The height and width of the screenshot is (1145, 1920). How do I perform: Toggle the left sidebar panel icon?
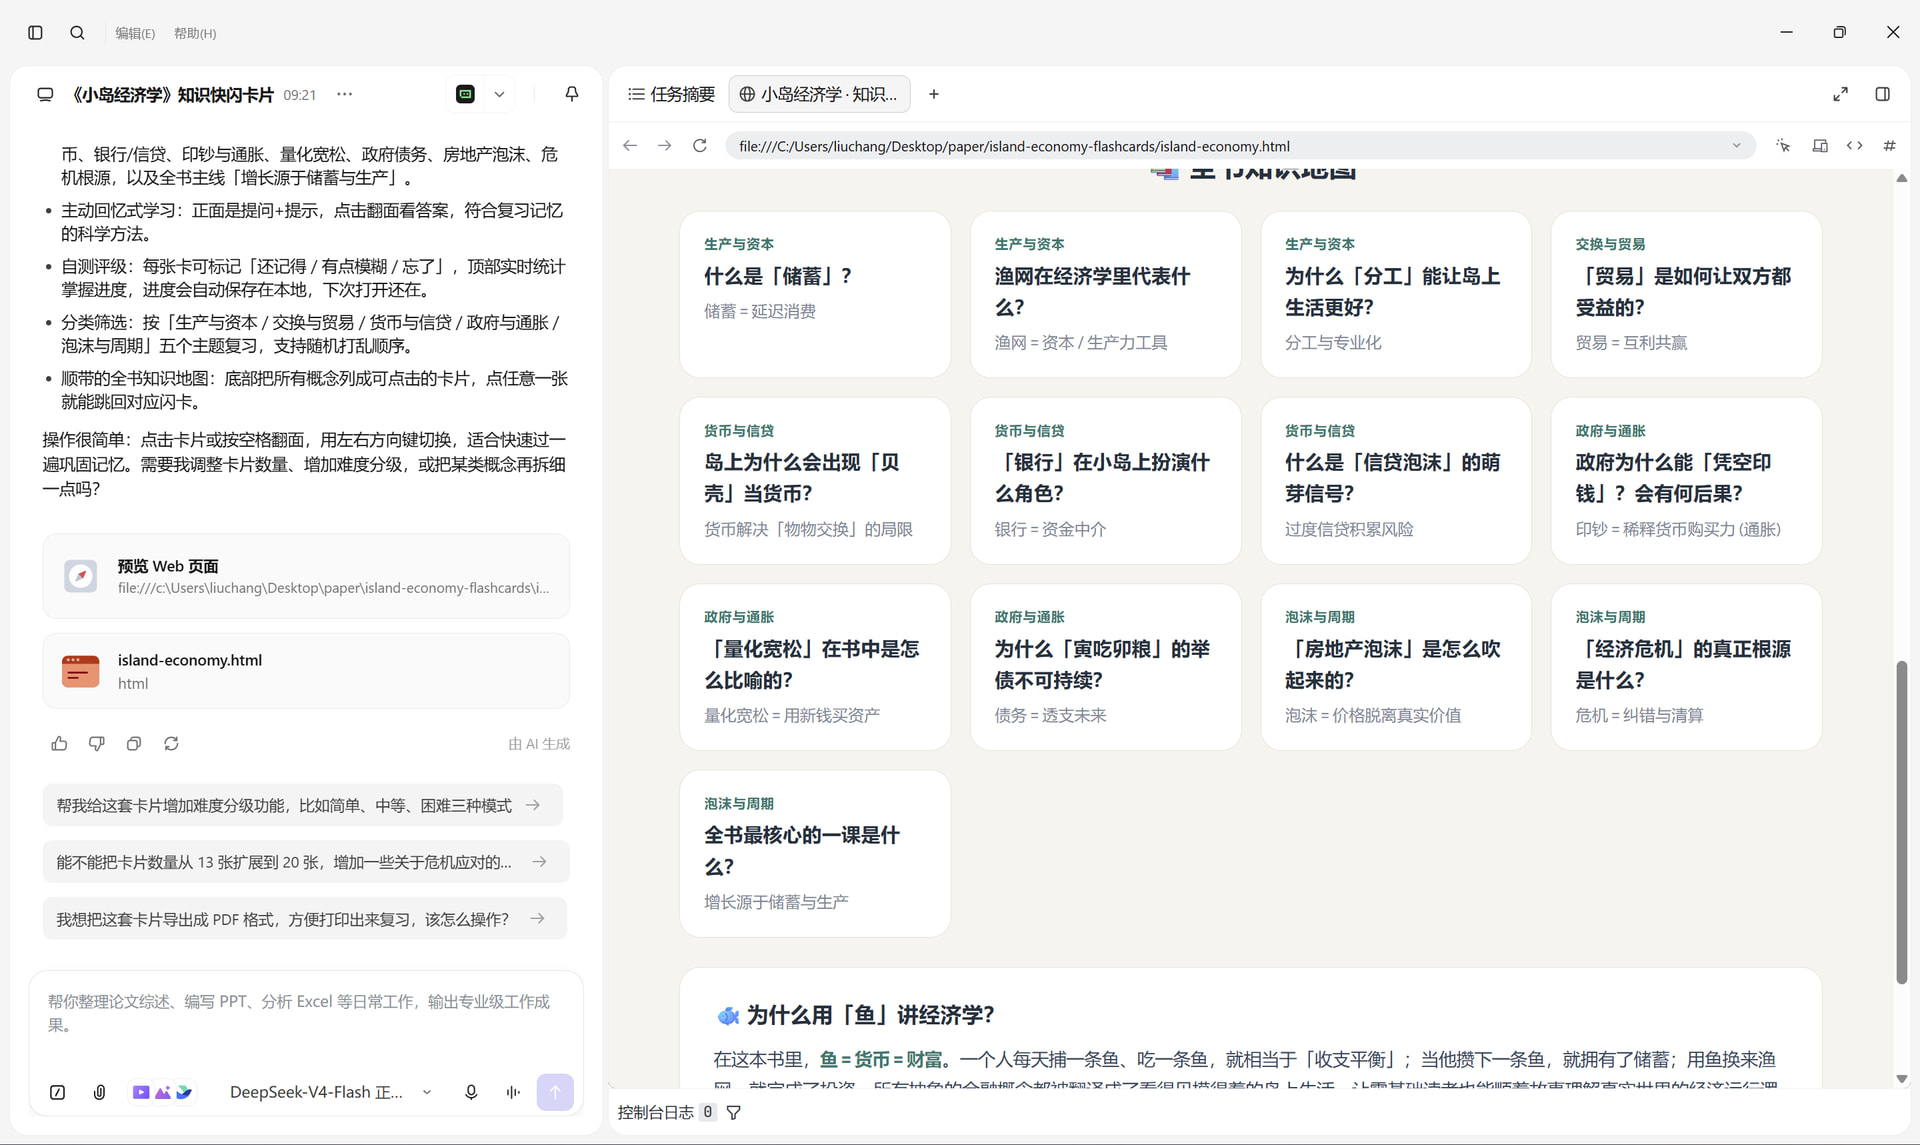pos(35,33)
